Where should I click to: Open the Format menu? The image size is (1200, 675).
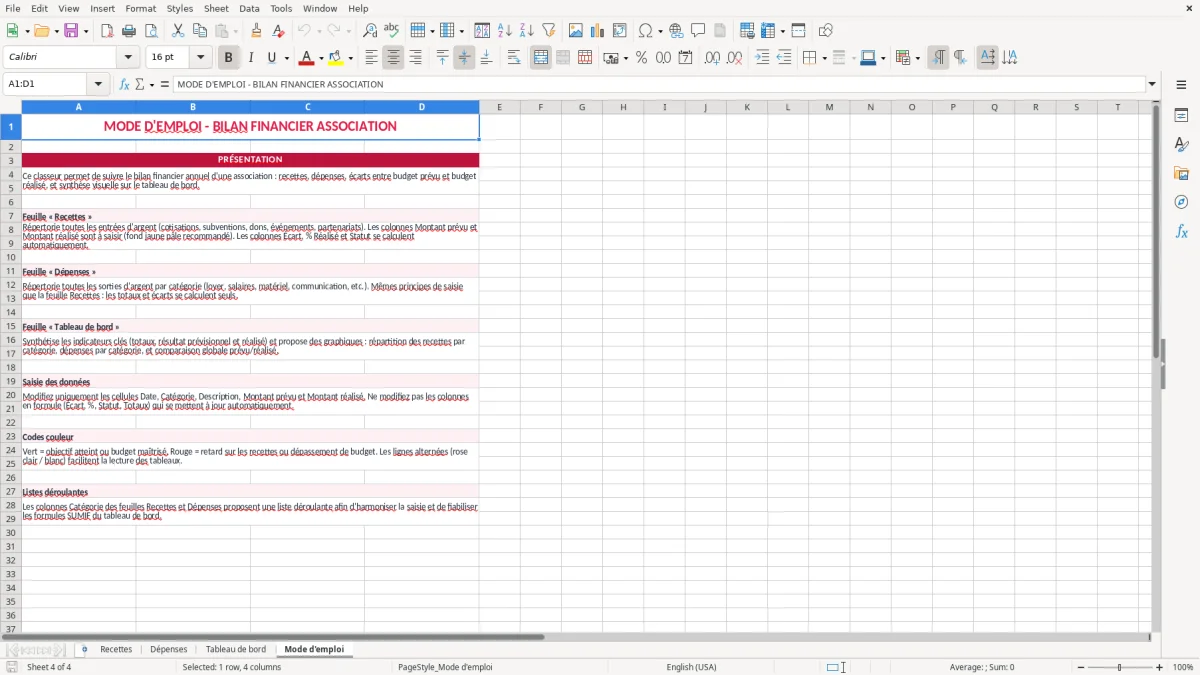[140, 8]
